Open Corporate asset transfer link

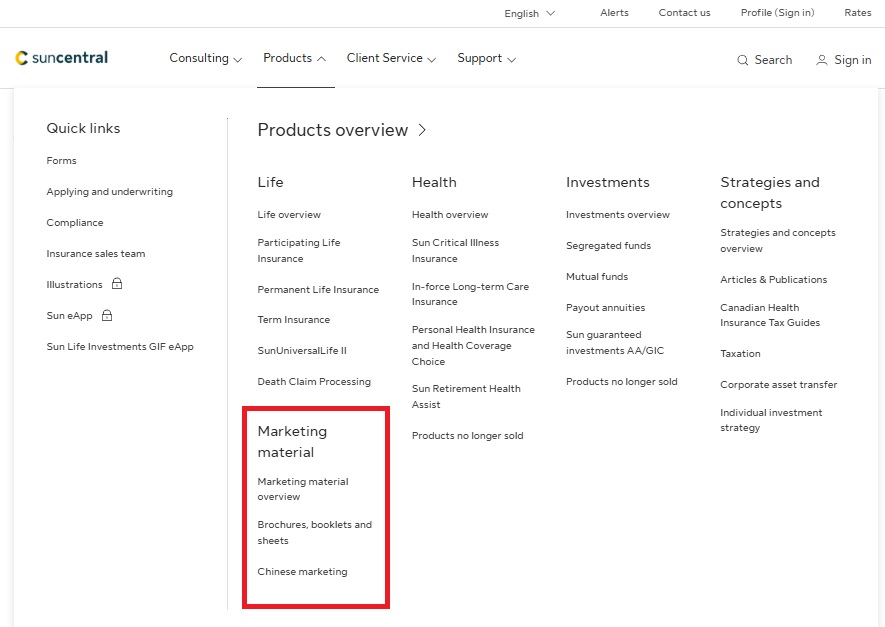click(x=778, y=385)
